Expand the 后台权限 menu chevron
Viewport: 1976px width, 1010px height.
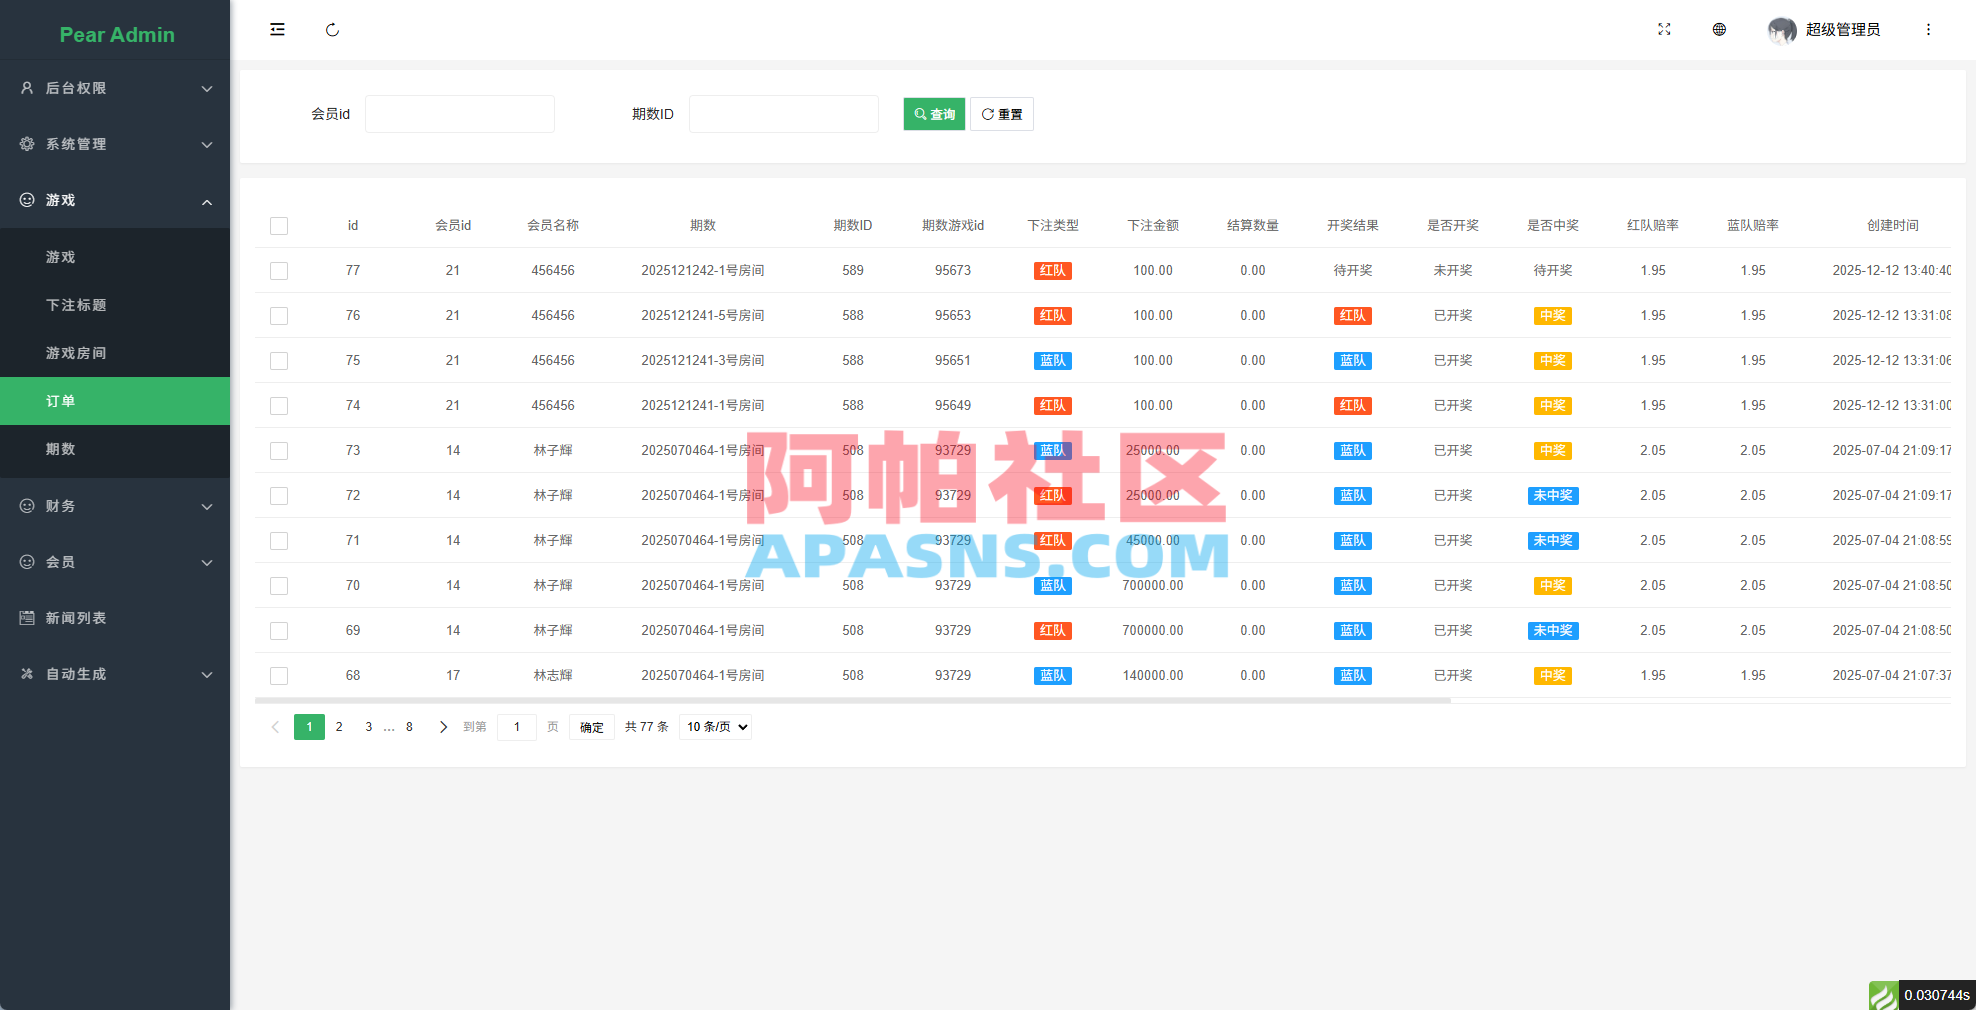207,89
